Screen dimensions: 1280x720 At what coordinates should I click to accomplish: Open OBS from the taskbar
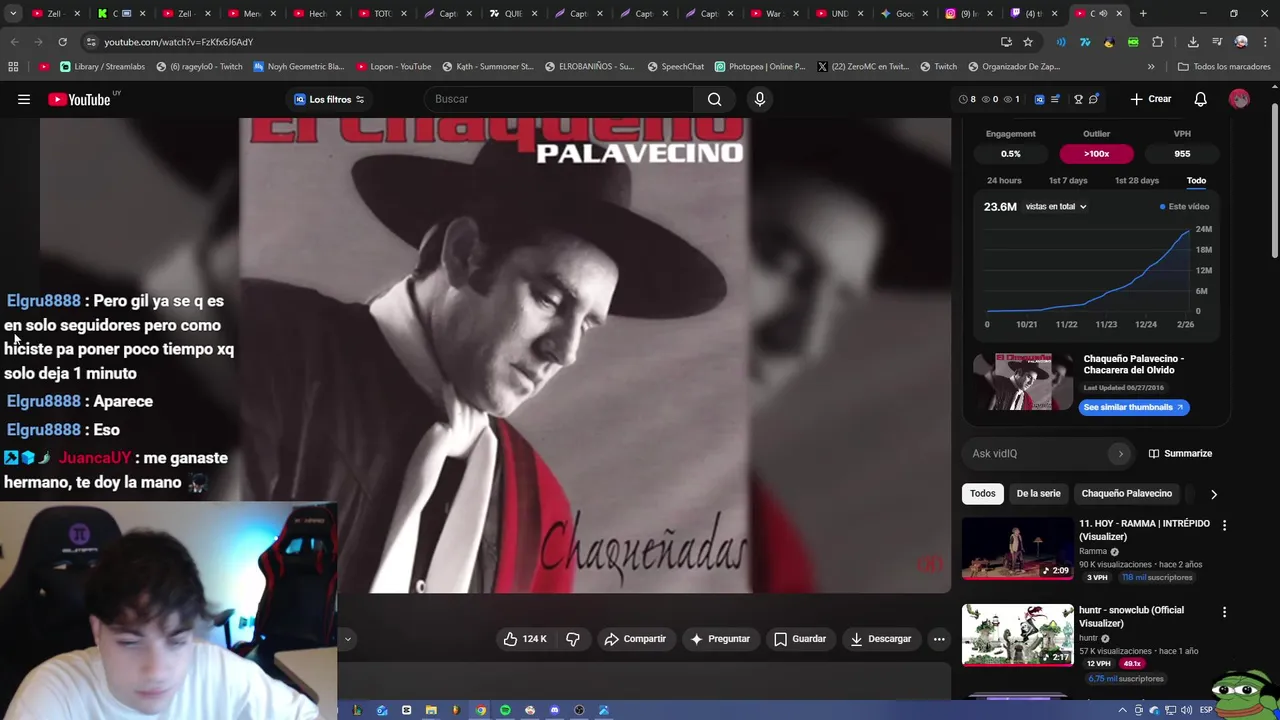[579, 710]
